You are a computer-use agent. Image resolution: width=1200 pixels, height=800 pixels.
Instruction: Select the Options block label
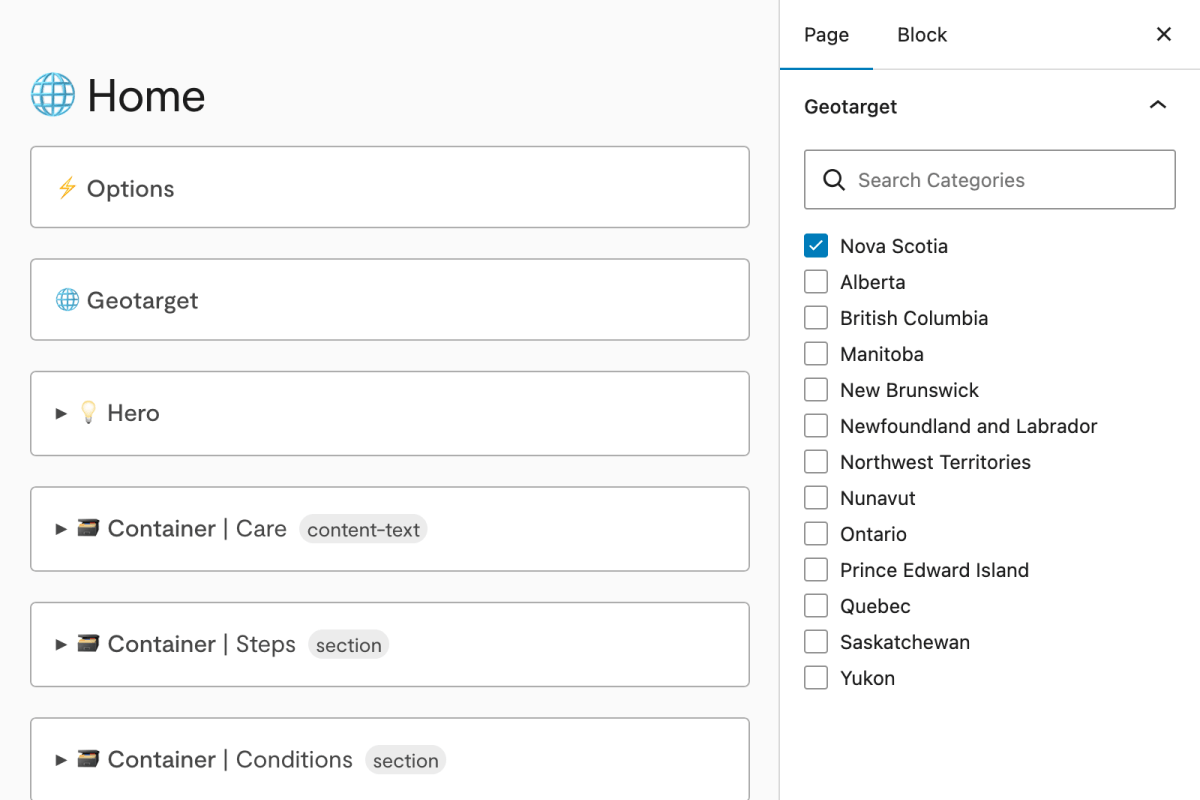pos(130,189)
